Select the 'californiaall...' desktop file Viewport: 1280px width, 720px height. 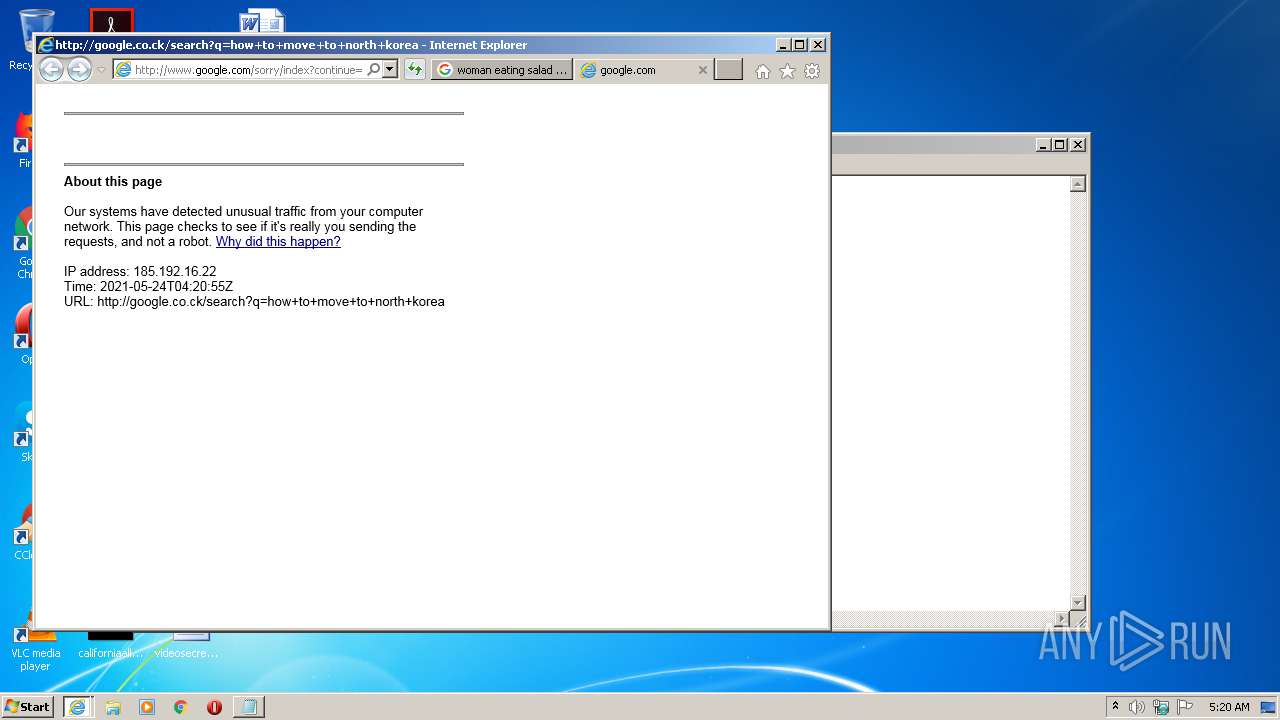(111, 645)
